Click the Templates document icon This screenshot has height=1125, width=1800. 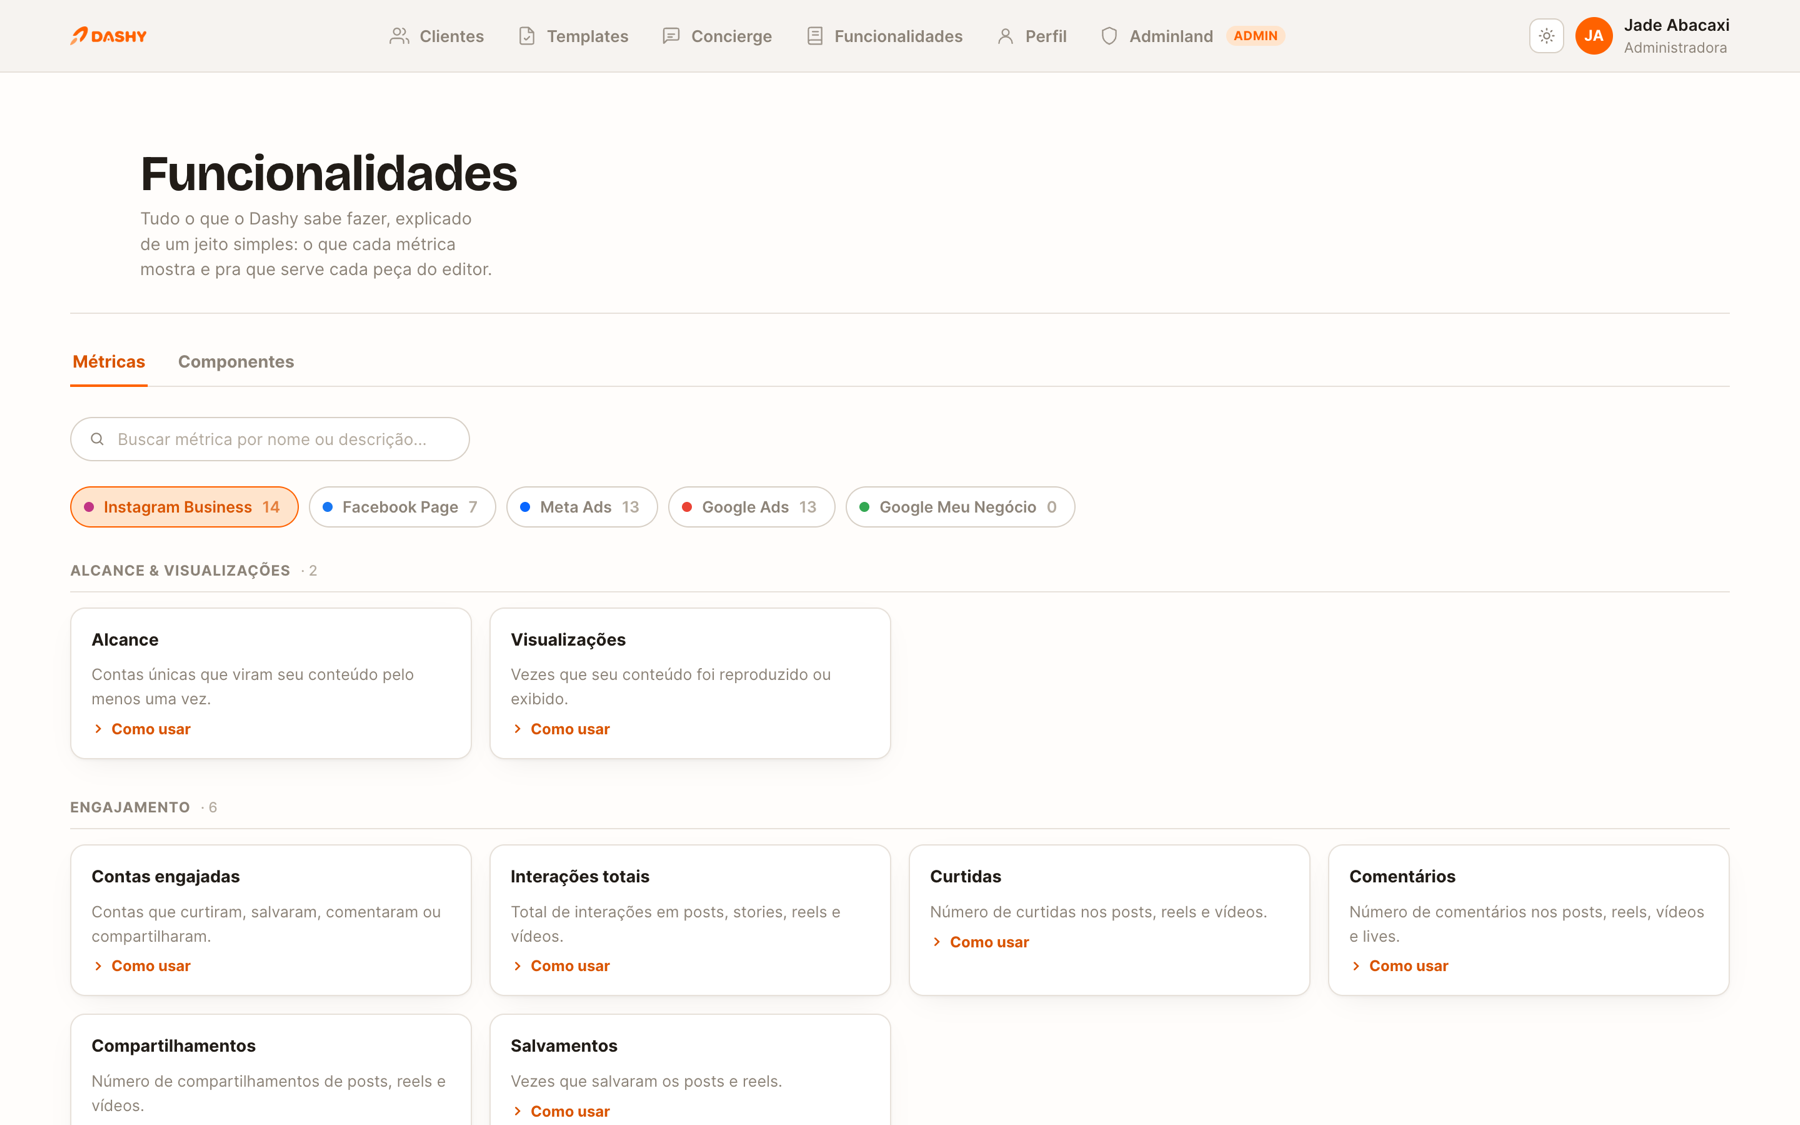527,36
